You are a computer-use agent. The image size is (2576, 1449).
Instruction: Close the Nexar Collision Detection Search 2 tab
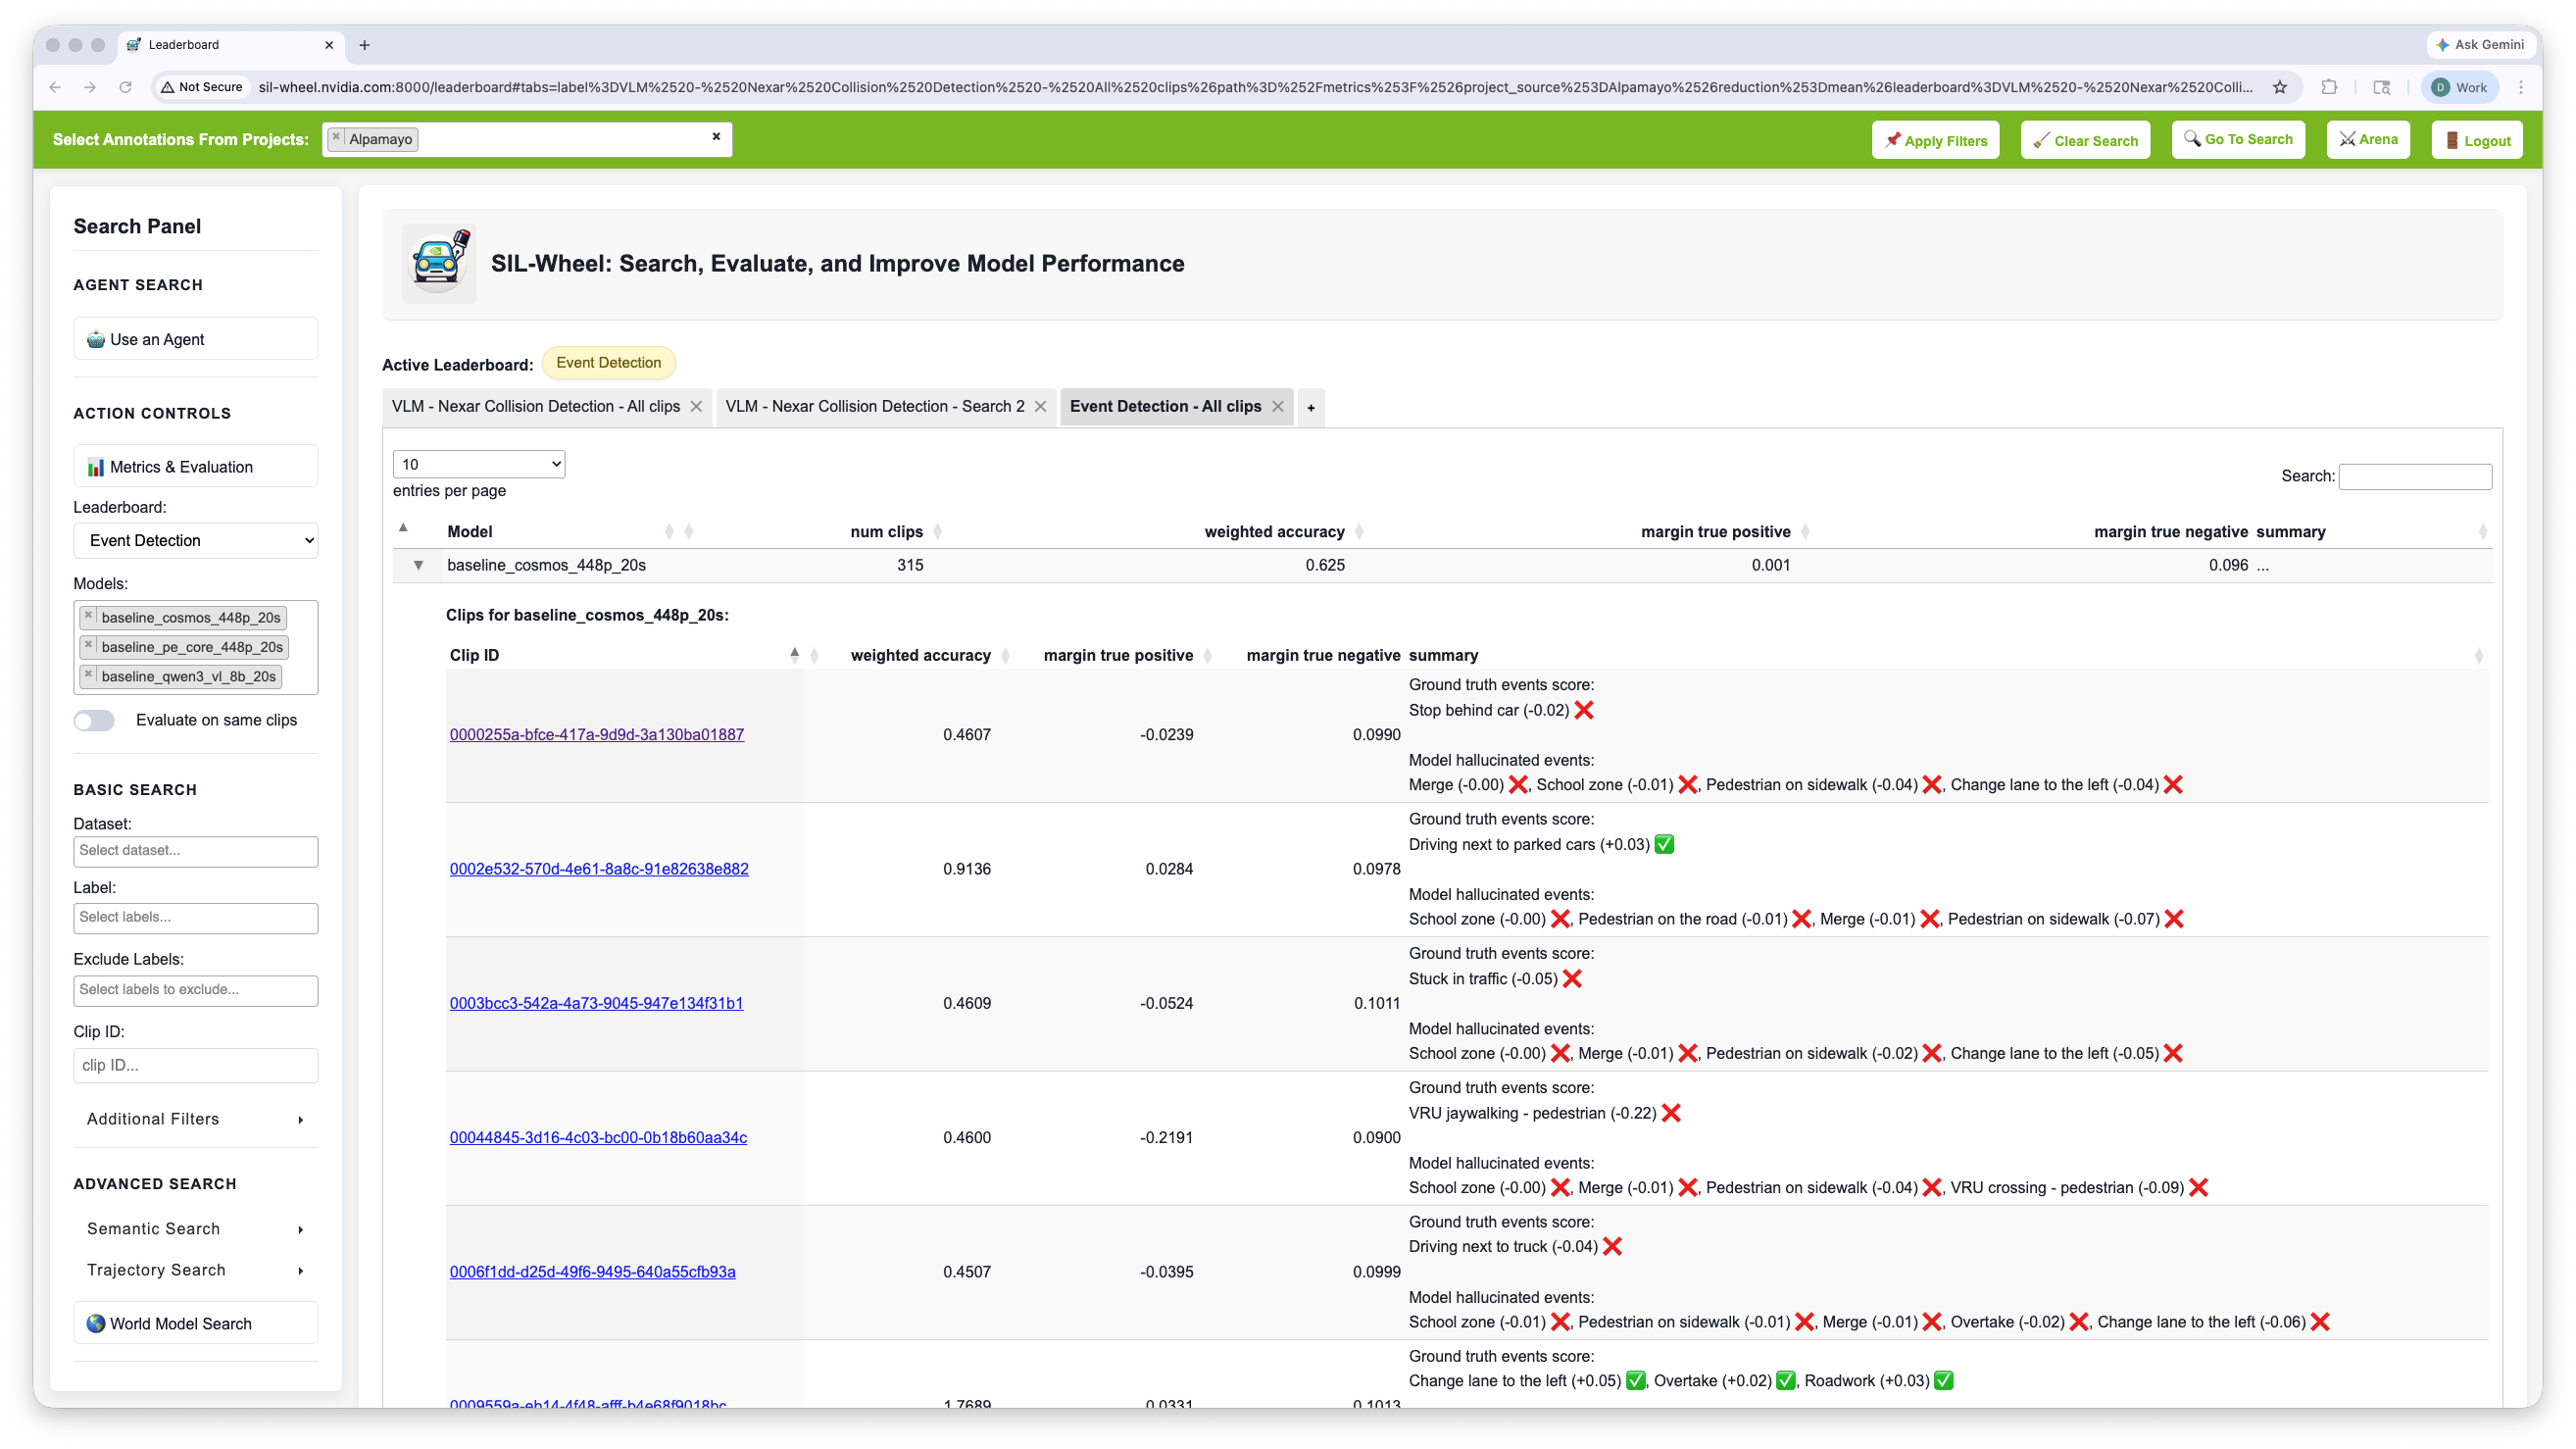pos(1040,406)
